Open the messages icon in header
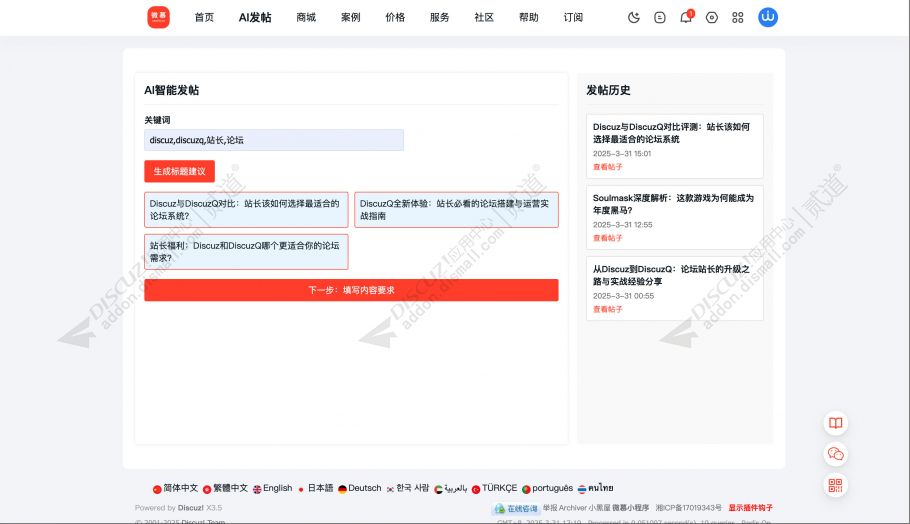This screenshot has height=524, width=910. pyautogui.click(x=660, y=17)
